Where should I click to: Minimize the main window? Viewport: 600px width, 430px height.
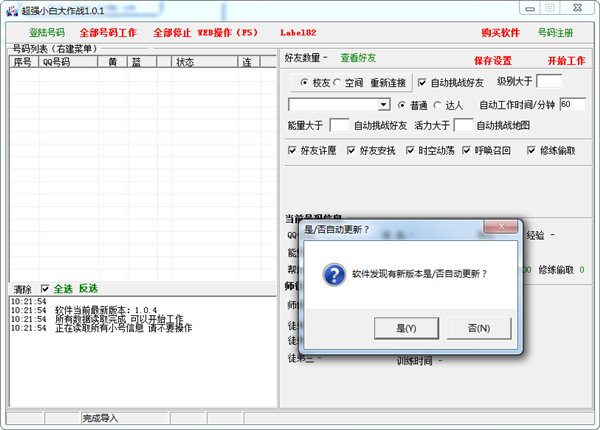530,8
